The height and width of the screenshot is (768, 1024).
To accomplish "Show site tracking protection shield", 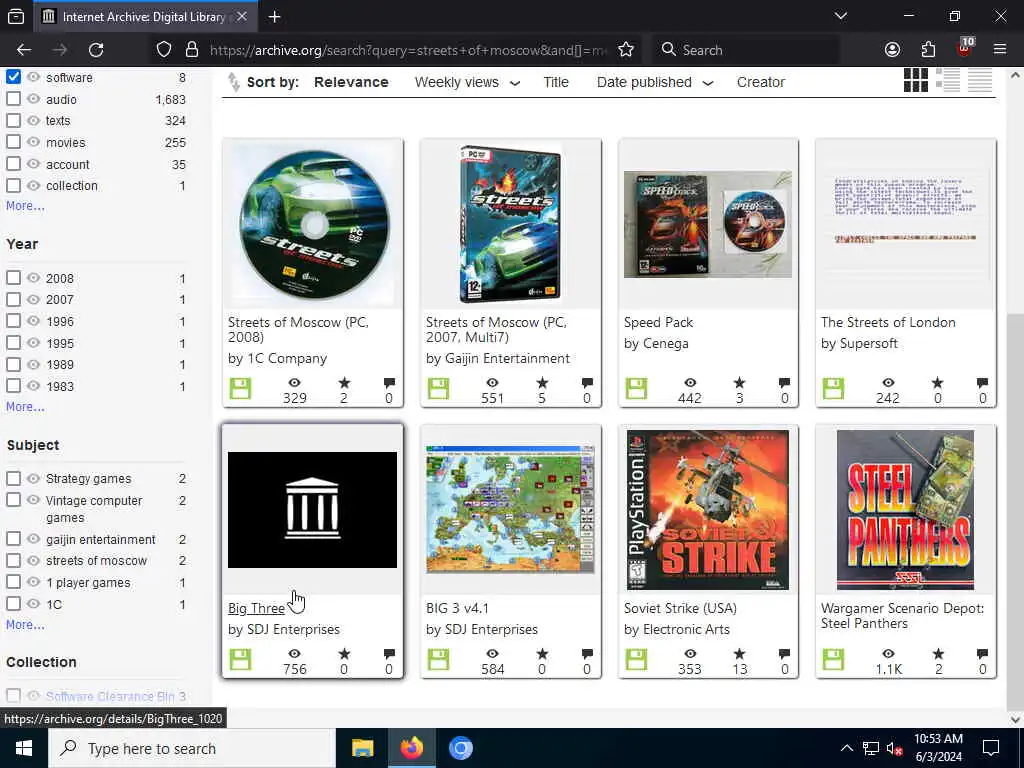I will [x=164, y=50].
